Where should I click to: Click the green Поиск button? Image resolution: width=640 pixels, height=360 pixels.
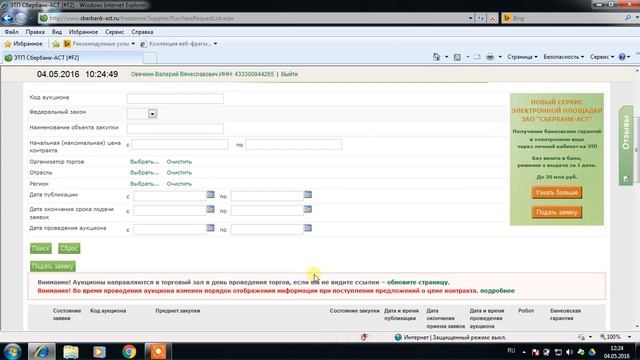[41, 248]
